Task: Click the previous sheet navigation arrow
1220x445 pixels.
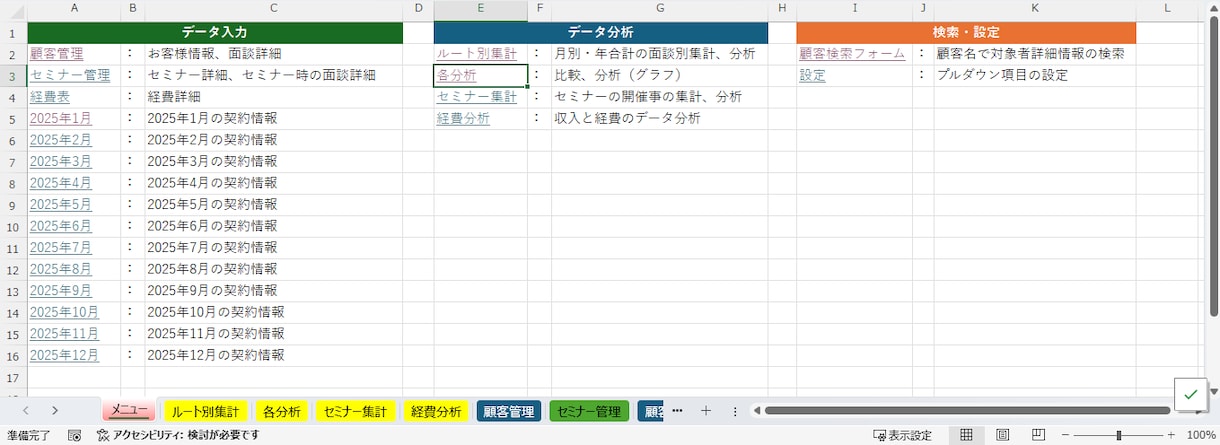Action: click(25, 411)
